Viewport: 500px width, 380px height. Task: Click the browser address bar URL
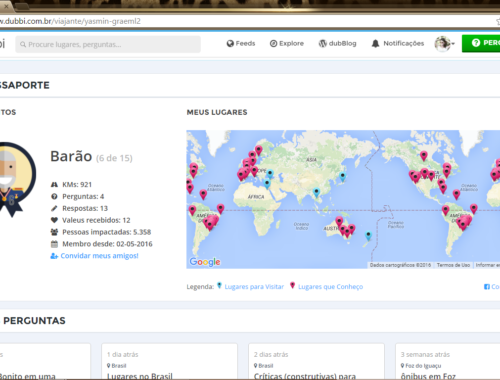(70, 21)
